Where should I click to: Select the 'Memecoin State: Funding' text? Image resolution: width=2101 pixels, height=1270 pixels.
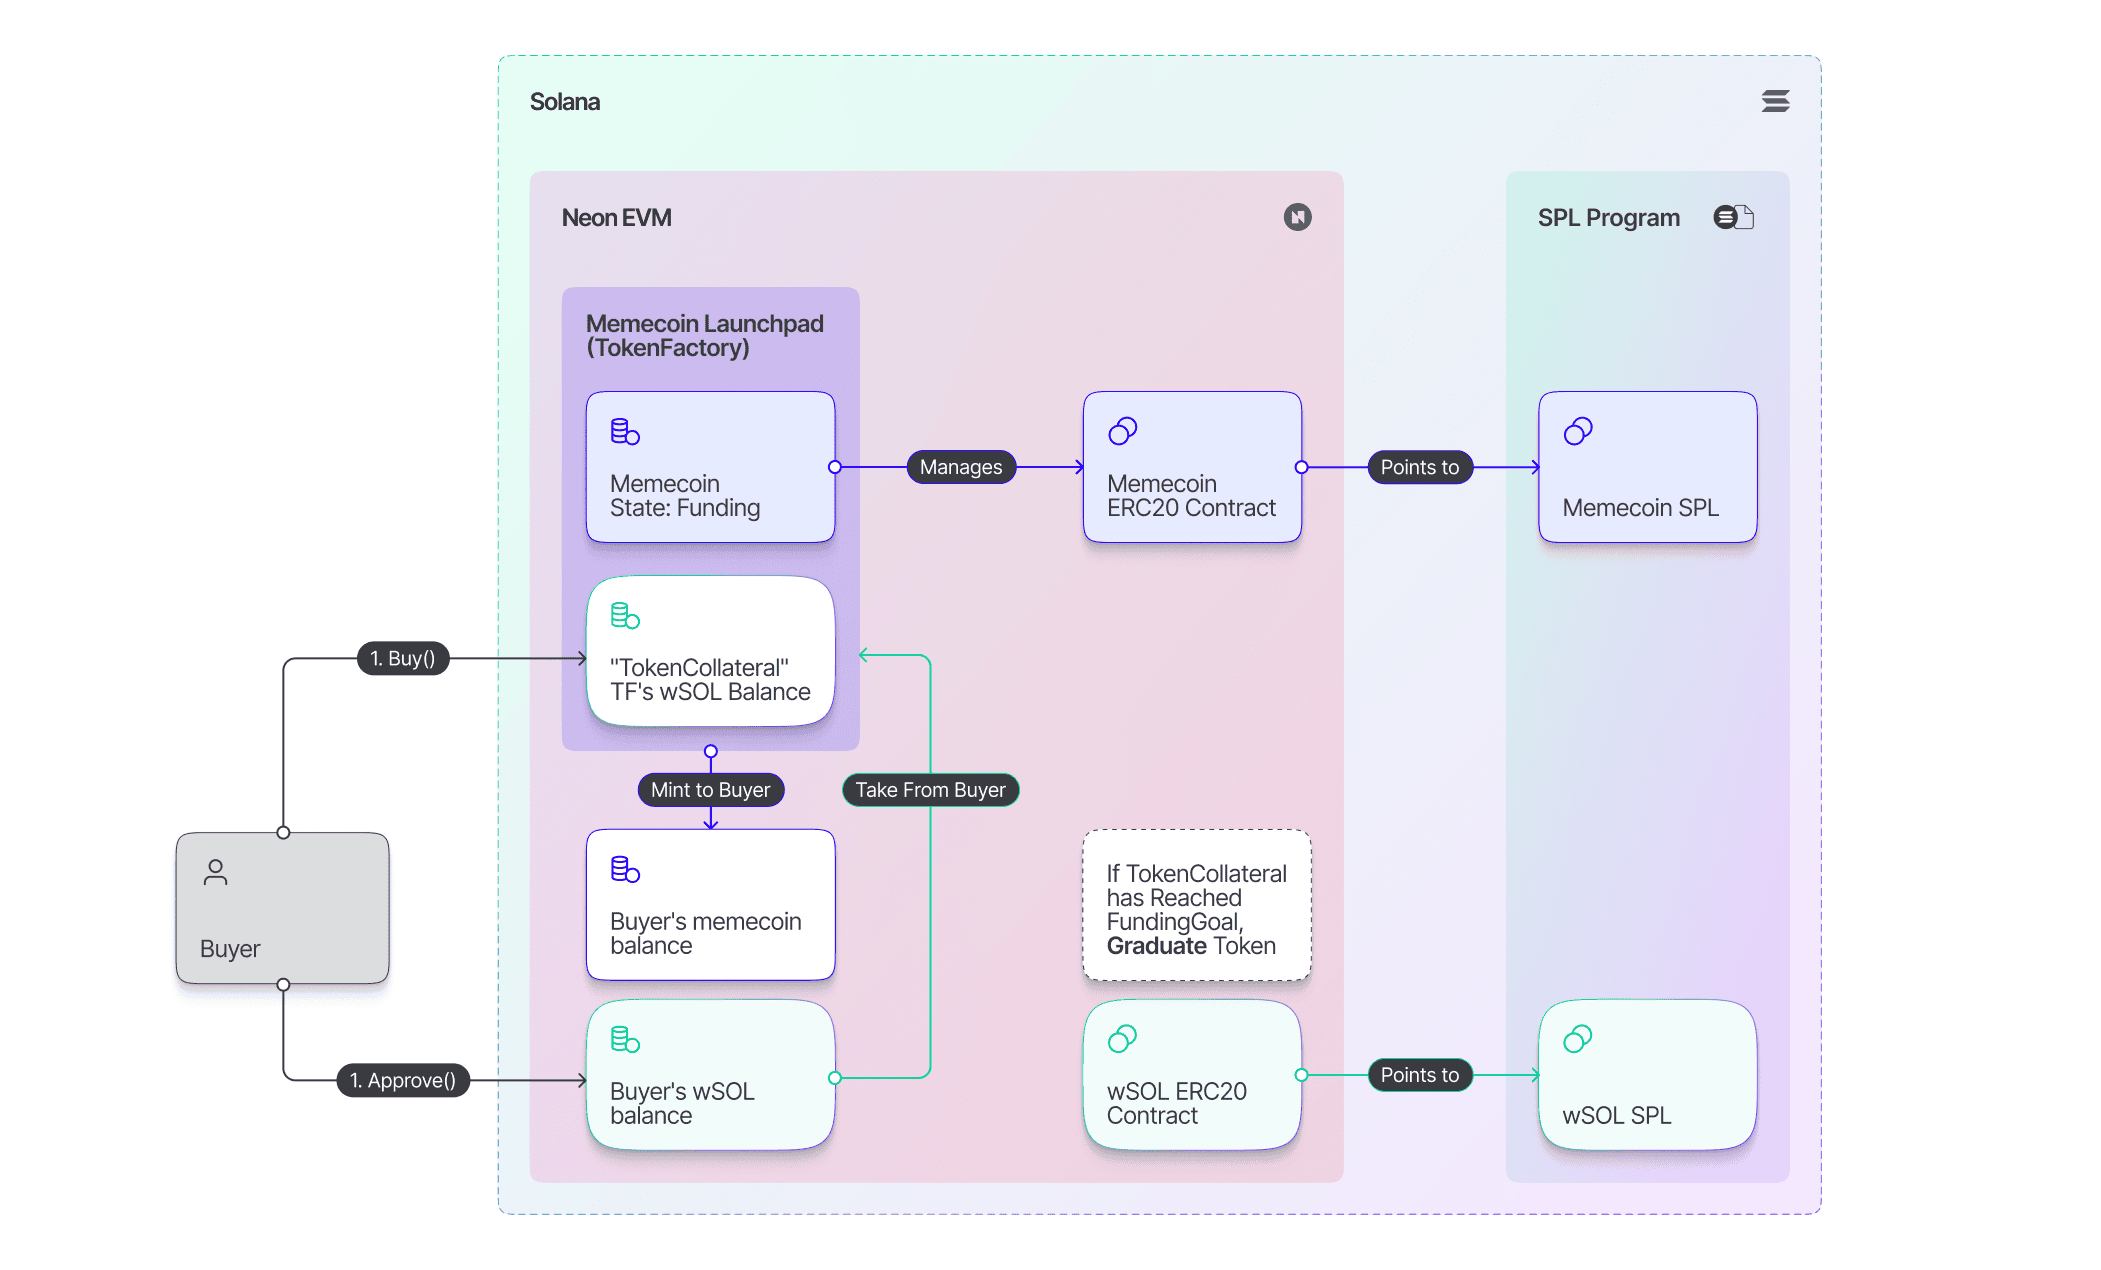pyautogui.click(x=685, y=496)
